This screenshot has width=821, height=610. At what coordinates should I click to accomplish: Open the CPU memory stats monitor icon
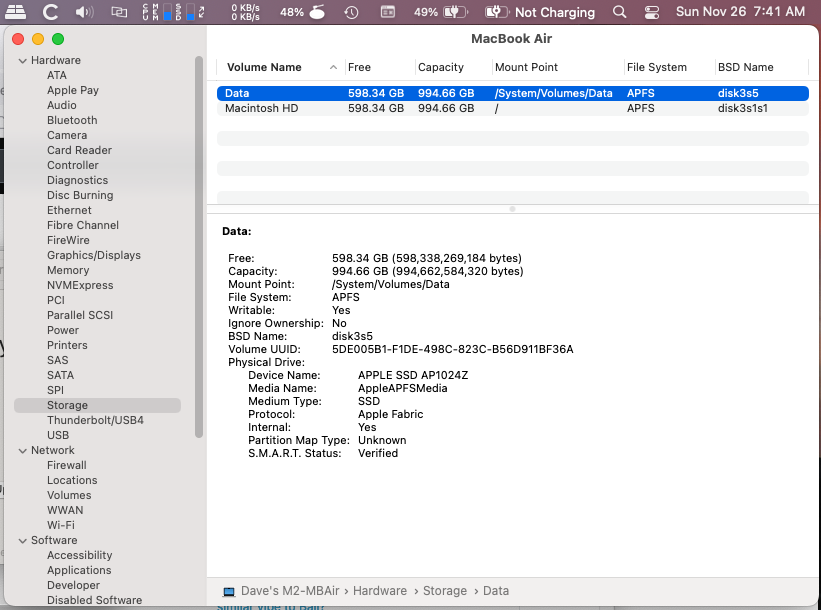[x=173, y=12]
